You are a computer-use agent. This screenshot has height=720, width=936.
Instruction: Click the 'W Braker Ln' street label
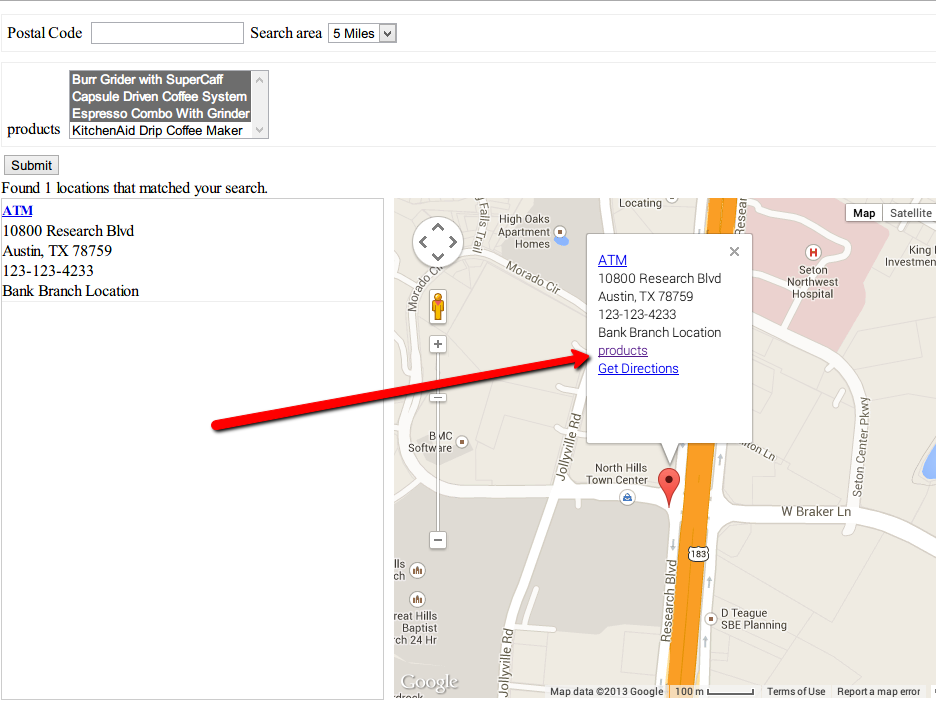(816, 512)
